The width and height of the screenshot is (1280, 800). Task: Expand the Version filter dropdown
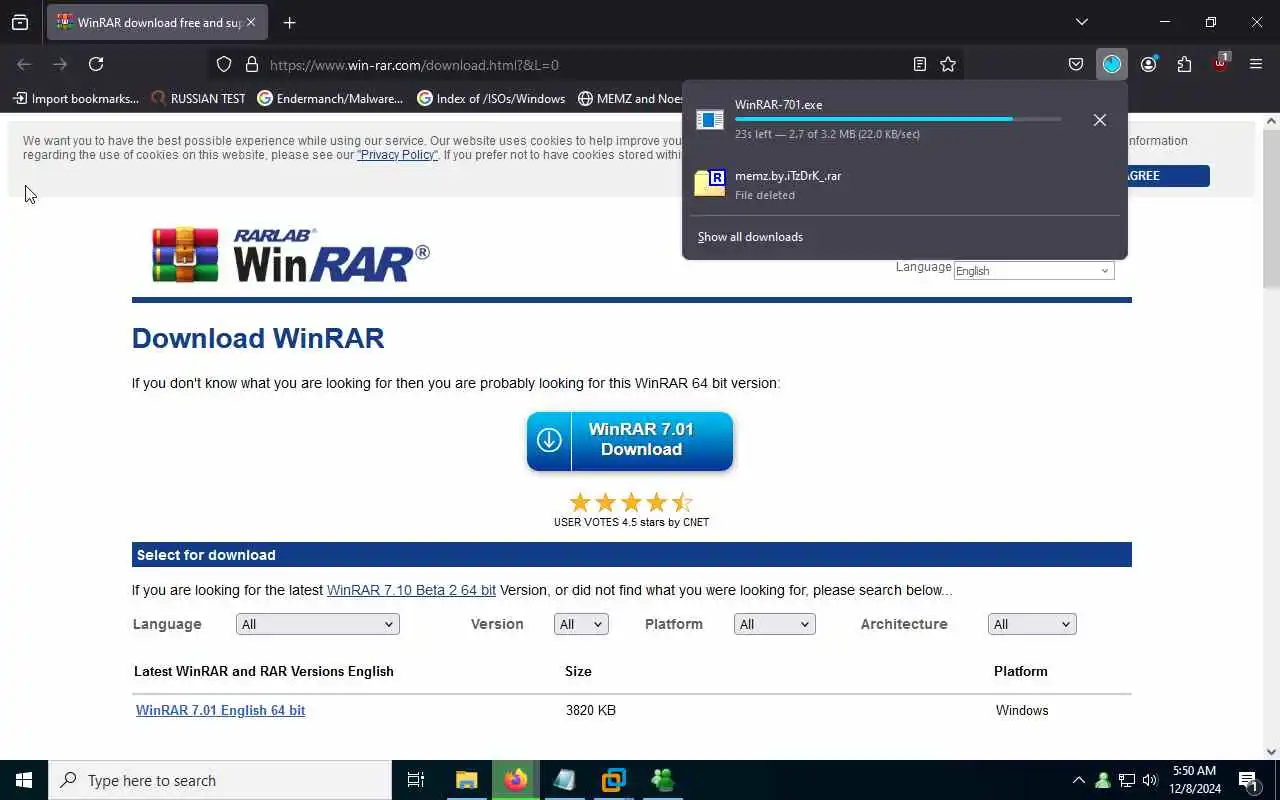581,624
